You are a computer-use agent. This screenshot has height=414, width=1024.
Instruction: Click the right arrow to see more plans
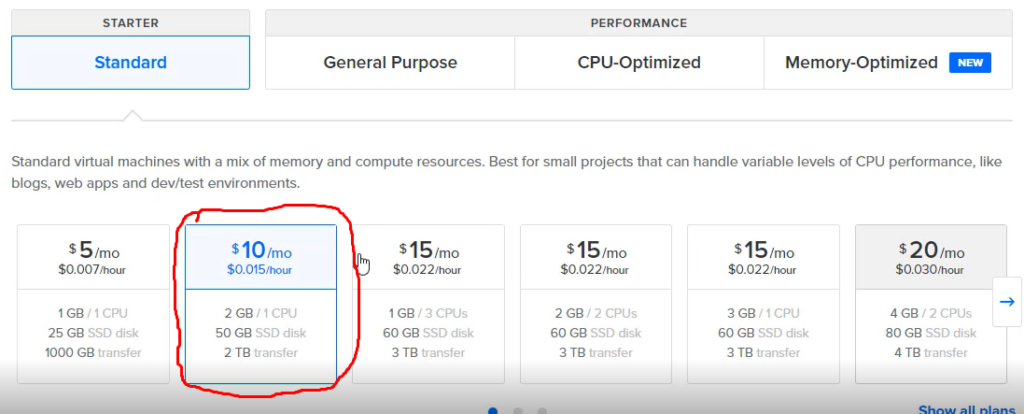(1006, 301)
